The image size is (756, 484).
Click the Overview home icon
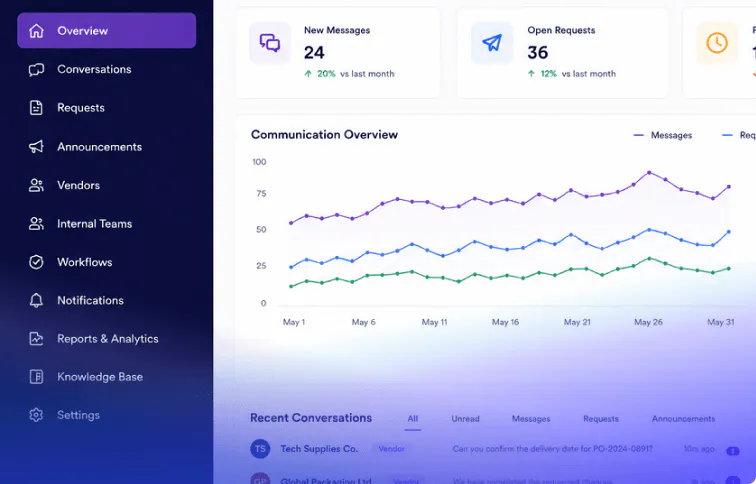point(36,31)
